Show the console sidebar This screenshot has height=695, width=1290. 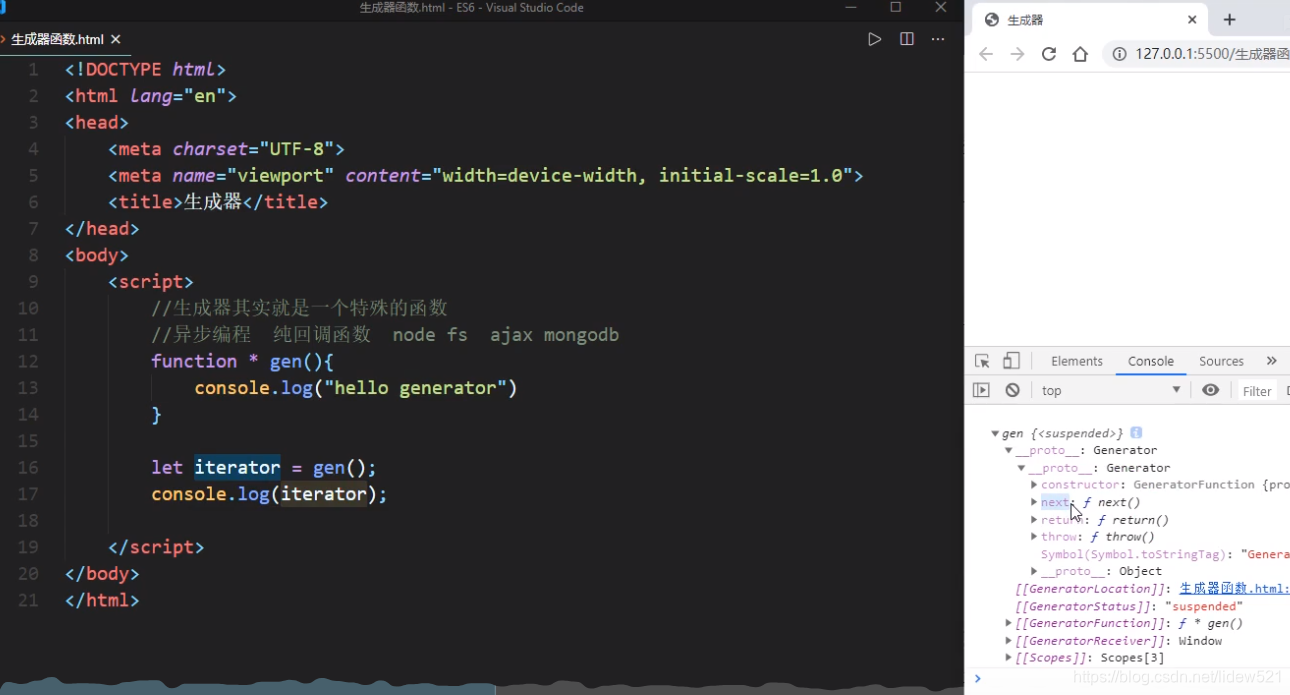tap(981, 390)
